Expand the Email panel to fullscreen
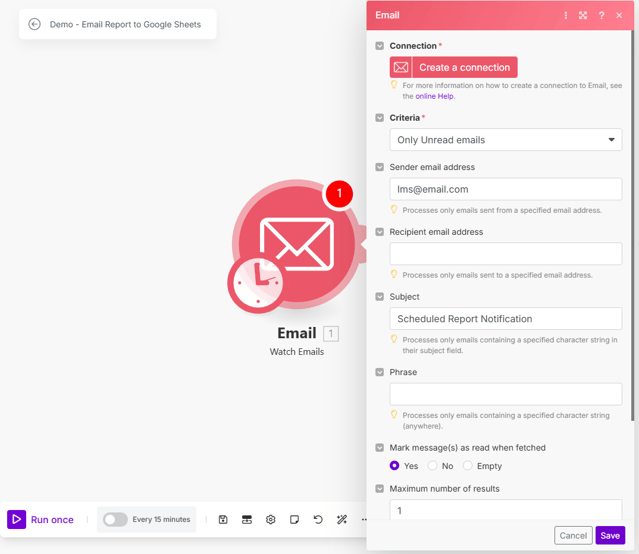The height and width of the screenshot is (554, 639). pyautogui.click(x=583, y=15)
